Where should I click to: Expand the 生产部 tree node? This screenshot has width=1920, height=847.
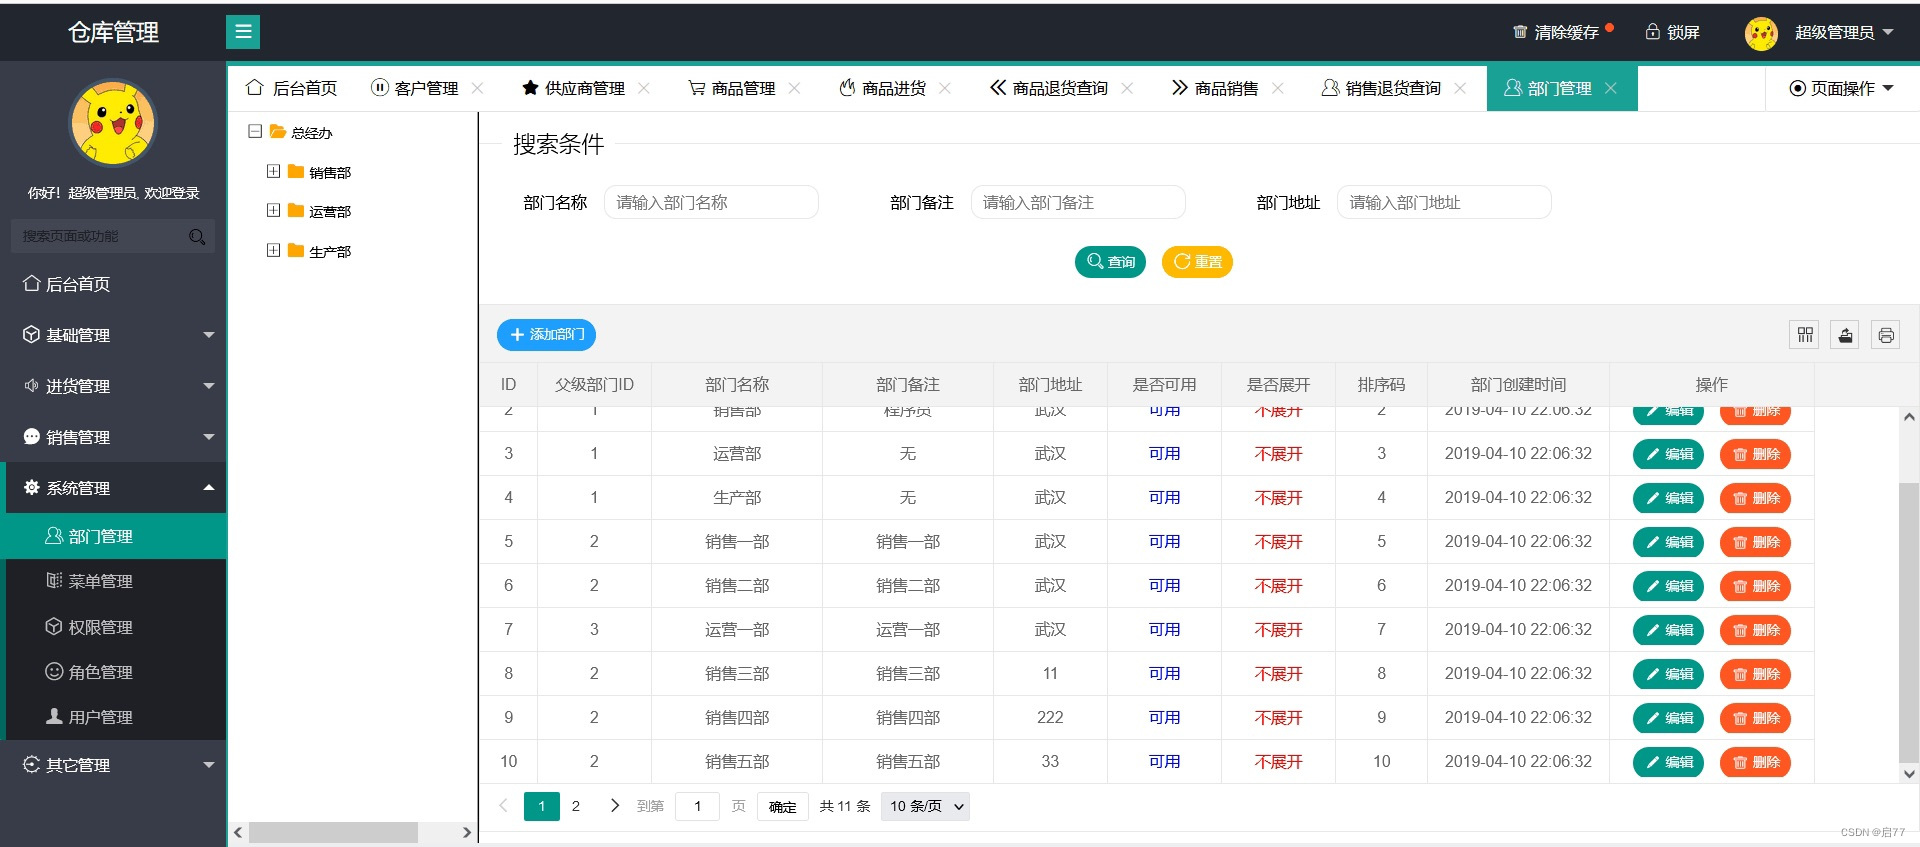273,250
